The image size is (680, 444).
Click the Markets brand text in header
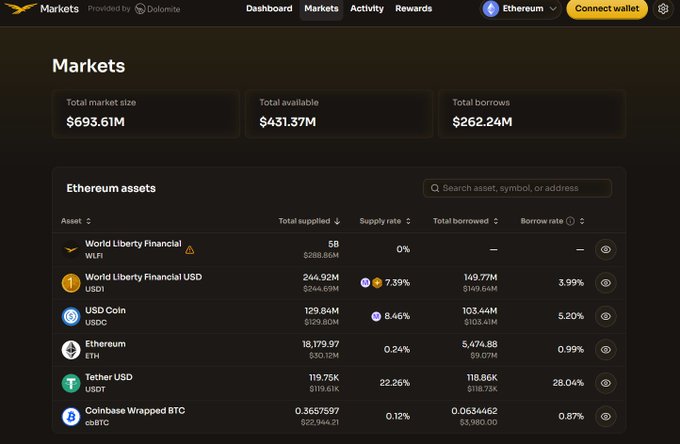(x=59, y=9)
